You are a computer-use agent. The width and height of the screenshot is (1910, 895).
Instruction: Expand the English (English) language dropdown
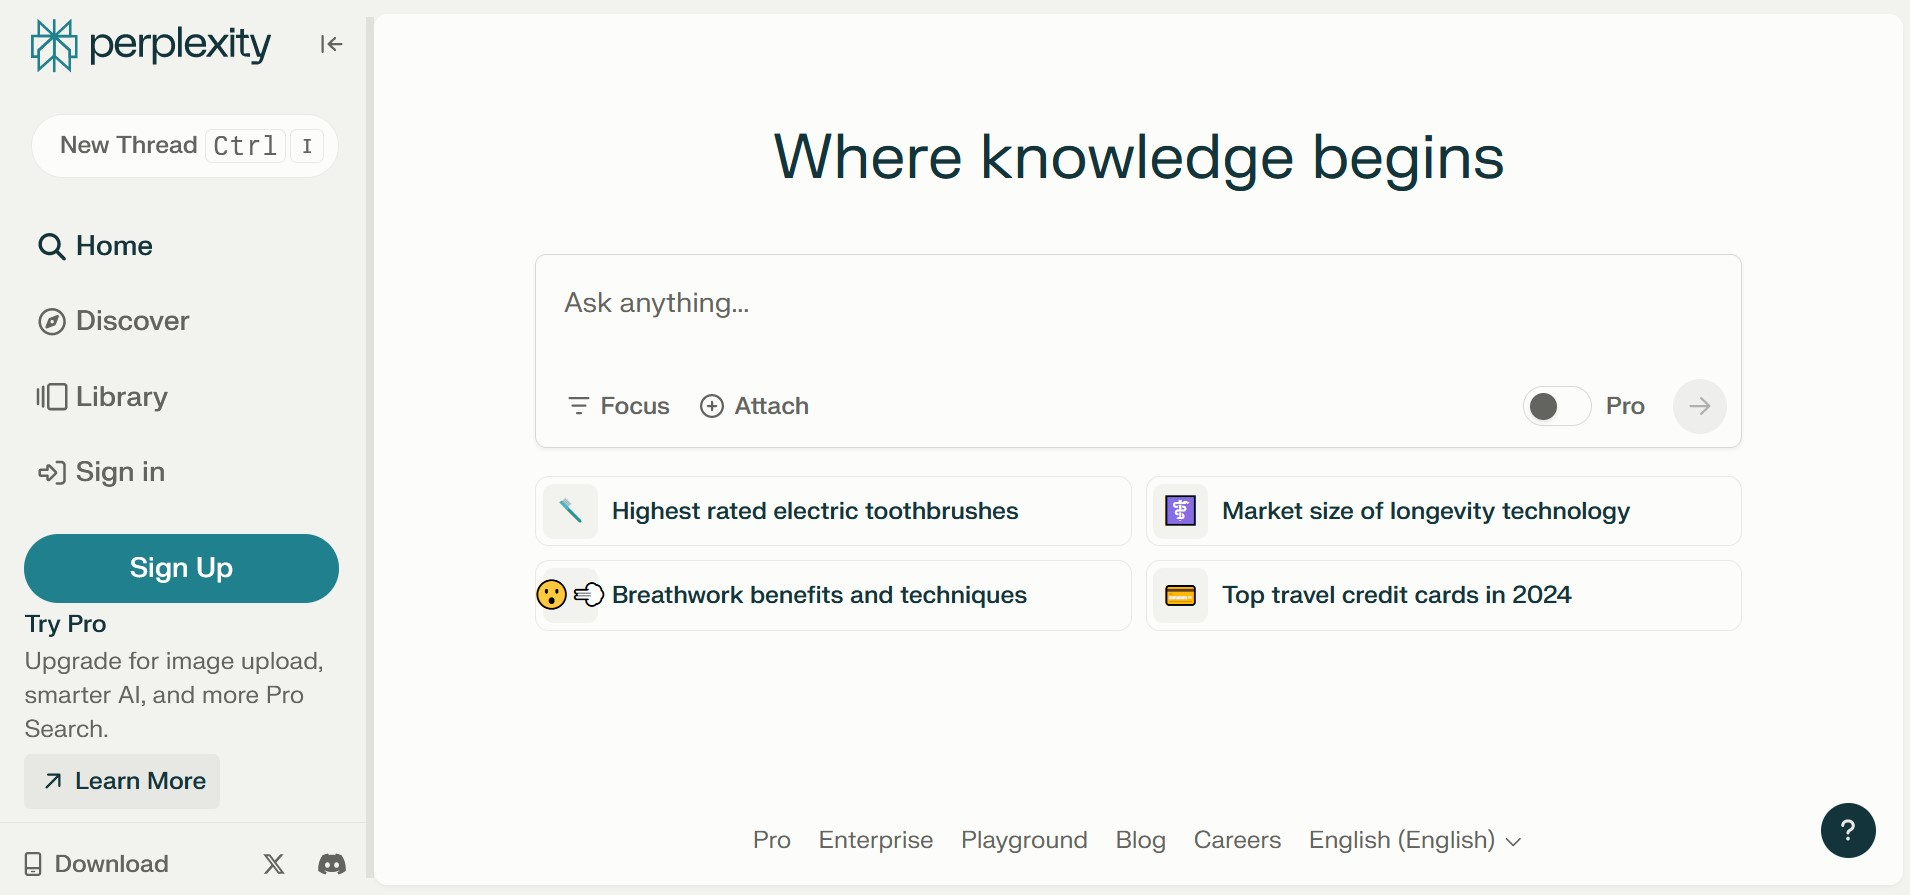point(1415,840)
